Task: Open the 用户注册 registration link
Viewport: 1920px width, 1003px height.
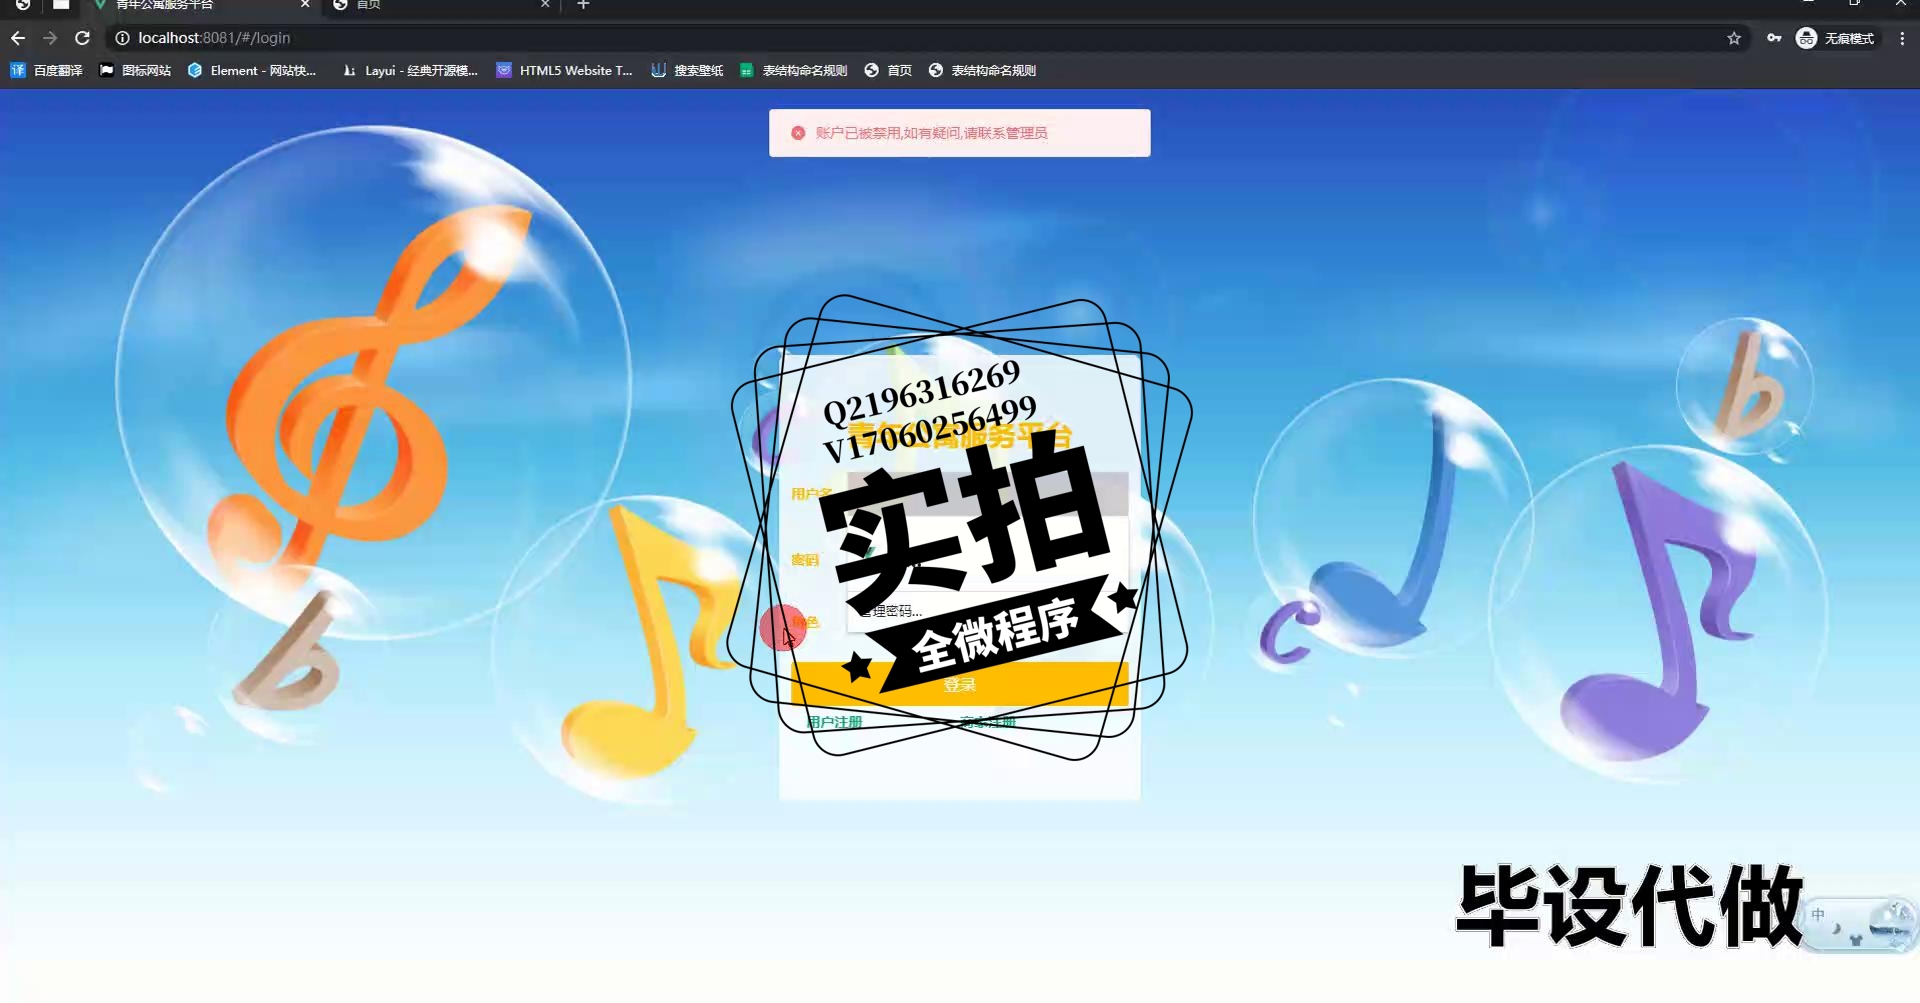Action: pyautogui.click(x=834, y=722)
